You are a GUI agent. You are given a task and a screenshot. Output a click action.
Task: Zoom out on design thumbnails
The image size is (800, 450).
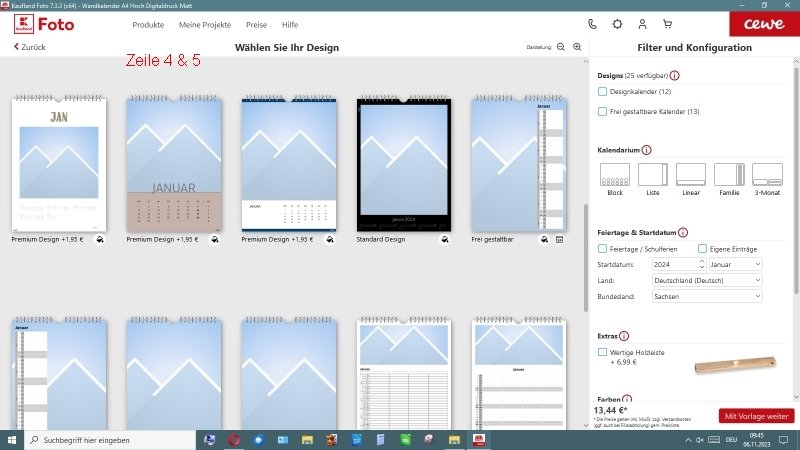[561, 47]
